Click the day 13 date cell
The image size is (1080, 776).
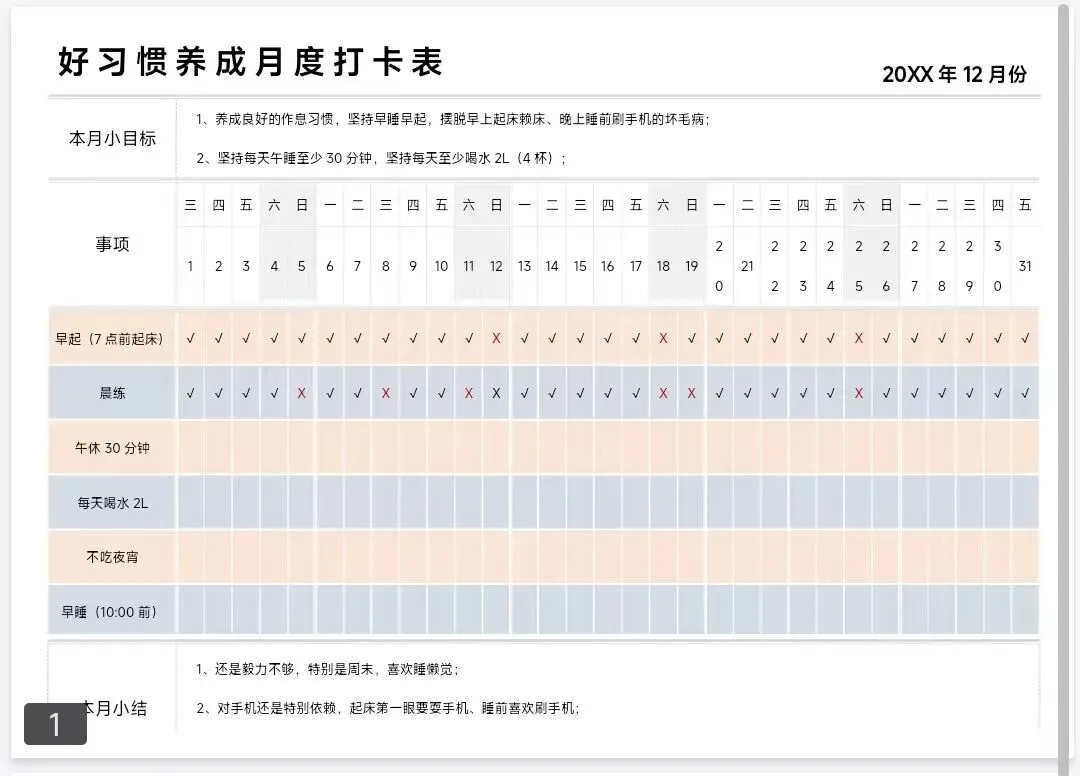pos(524,266)
